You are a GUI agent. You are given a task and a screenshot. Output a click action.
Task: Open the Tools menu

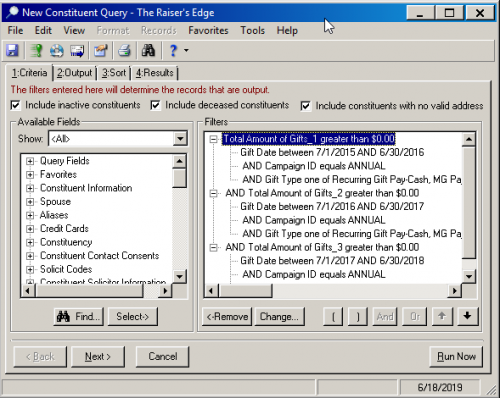tap(253, 30)
